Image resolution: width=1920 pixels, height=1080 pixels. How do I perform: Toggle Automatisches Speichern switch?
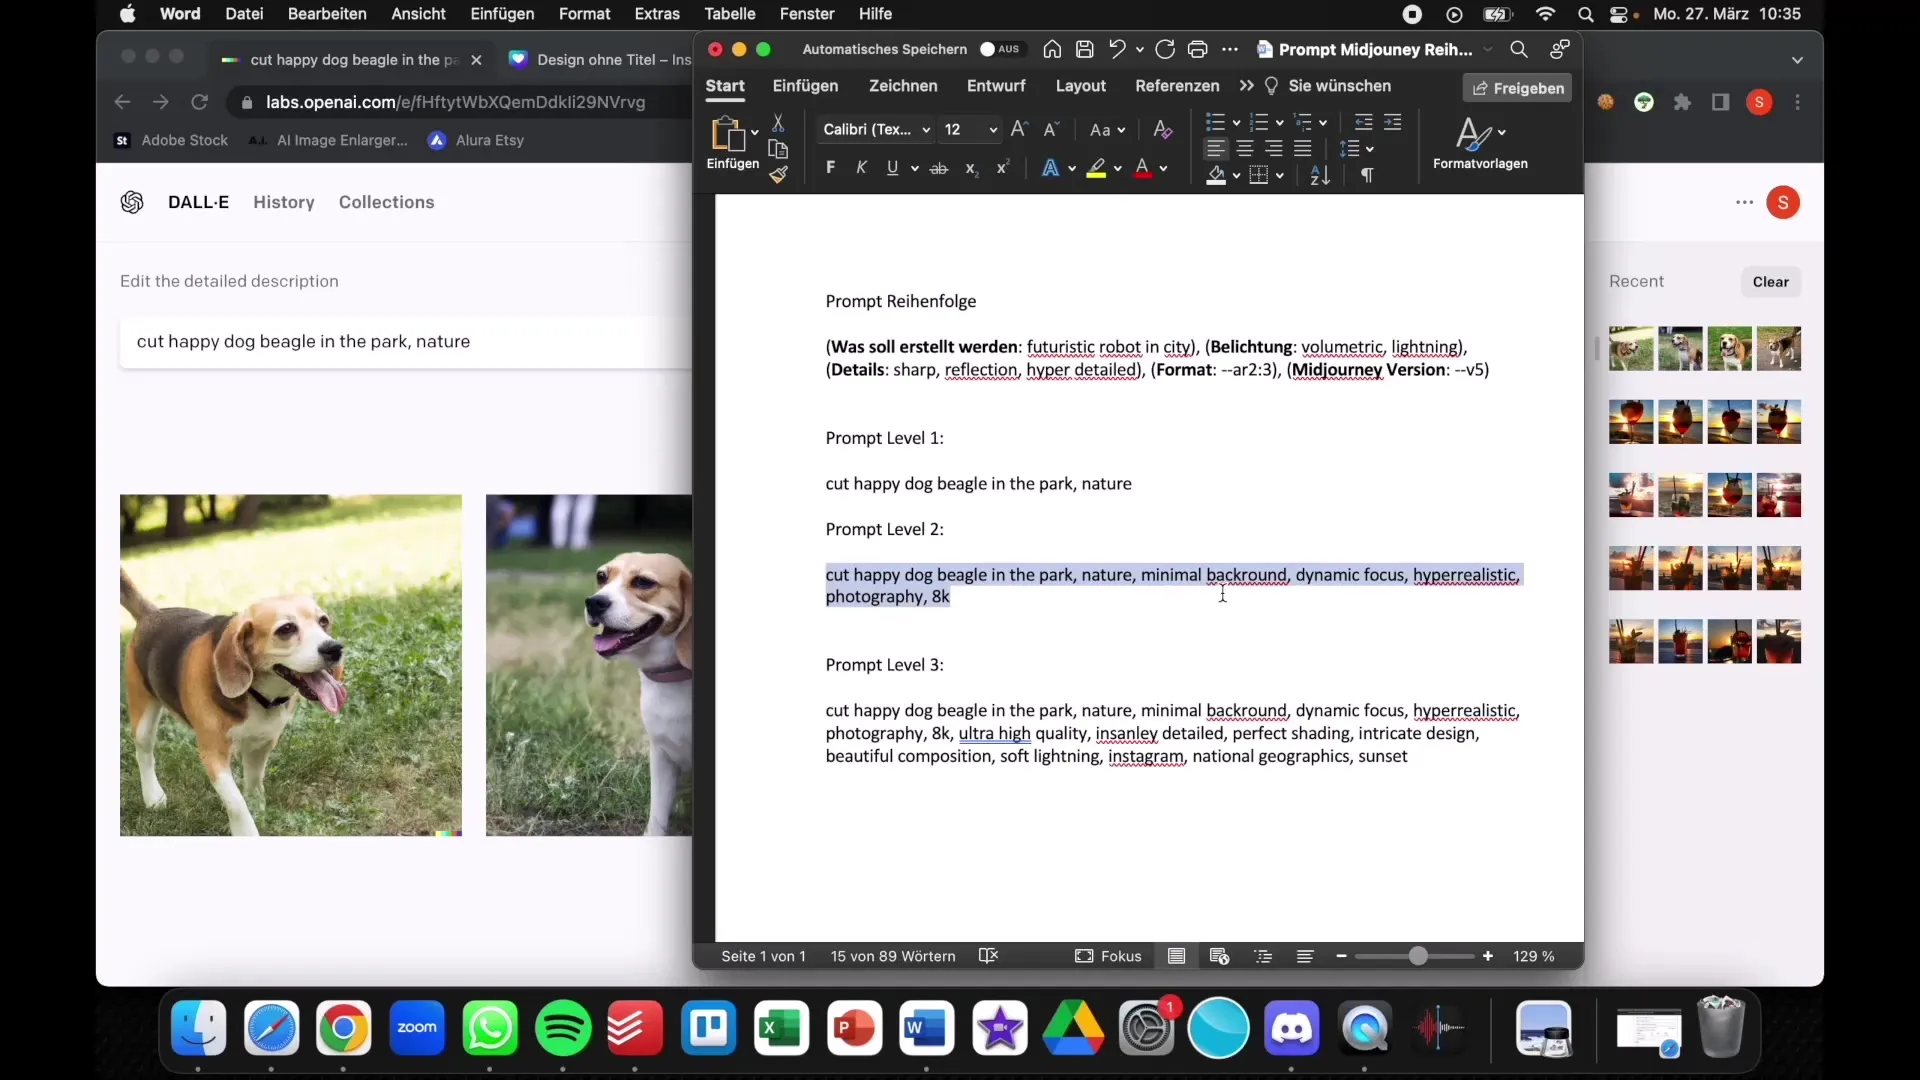point(1000,49)
